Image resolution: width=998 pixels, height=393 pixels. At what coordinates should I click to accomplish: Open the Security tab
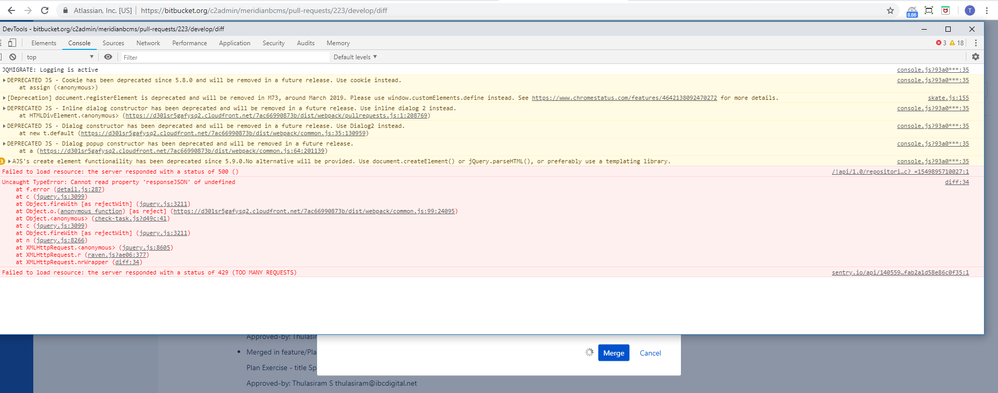coord(273,43)
